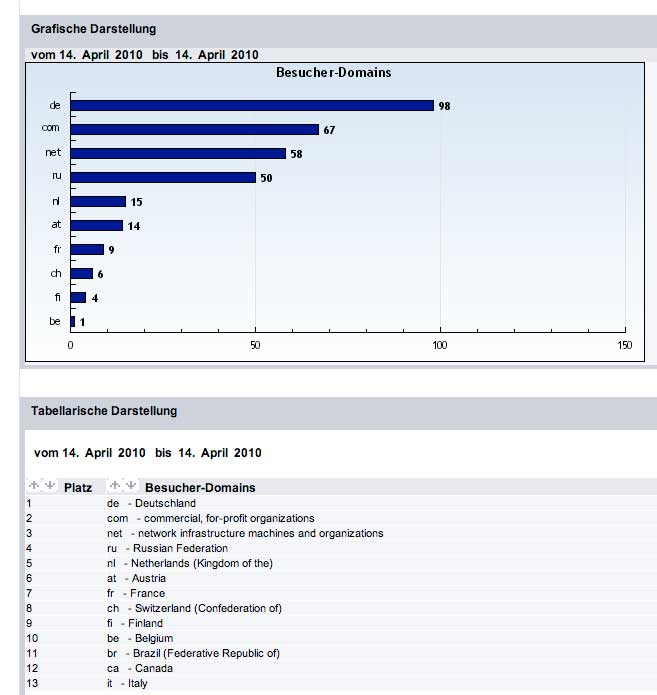Sort Besucher-Domains column ascending
This screenshot has width=657, height=695.
coord(115,486)
